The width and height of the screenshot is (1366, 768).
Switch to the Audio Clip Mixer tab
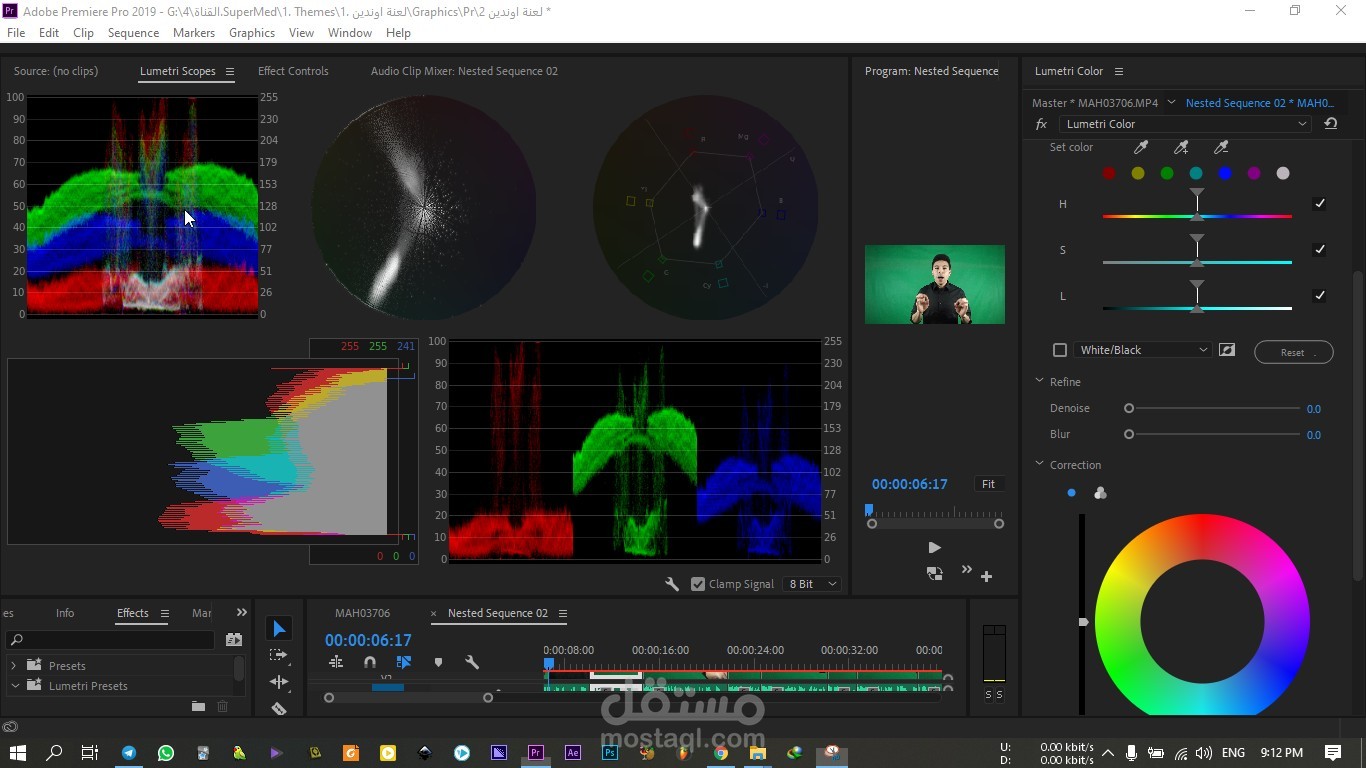tap(464, 71)
